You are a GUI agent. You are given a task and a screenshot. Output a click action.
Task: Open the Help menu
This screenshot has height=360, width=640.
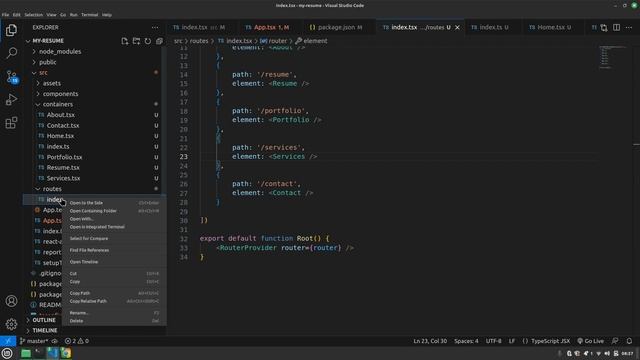[x=107, y=15]
